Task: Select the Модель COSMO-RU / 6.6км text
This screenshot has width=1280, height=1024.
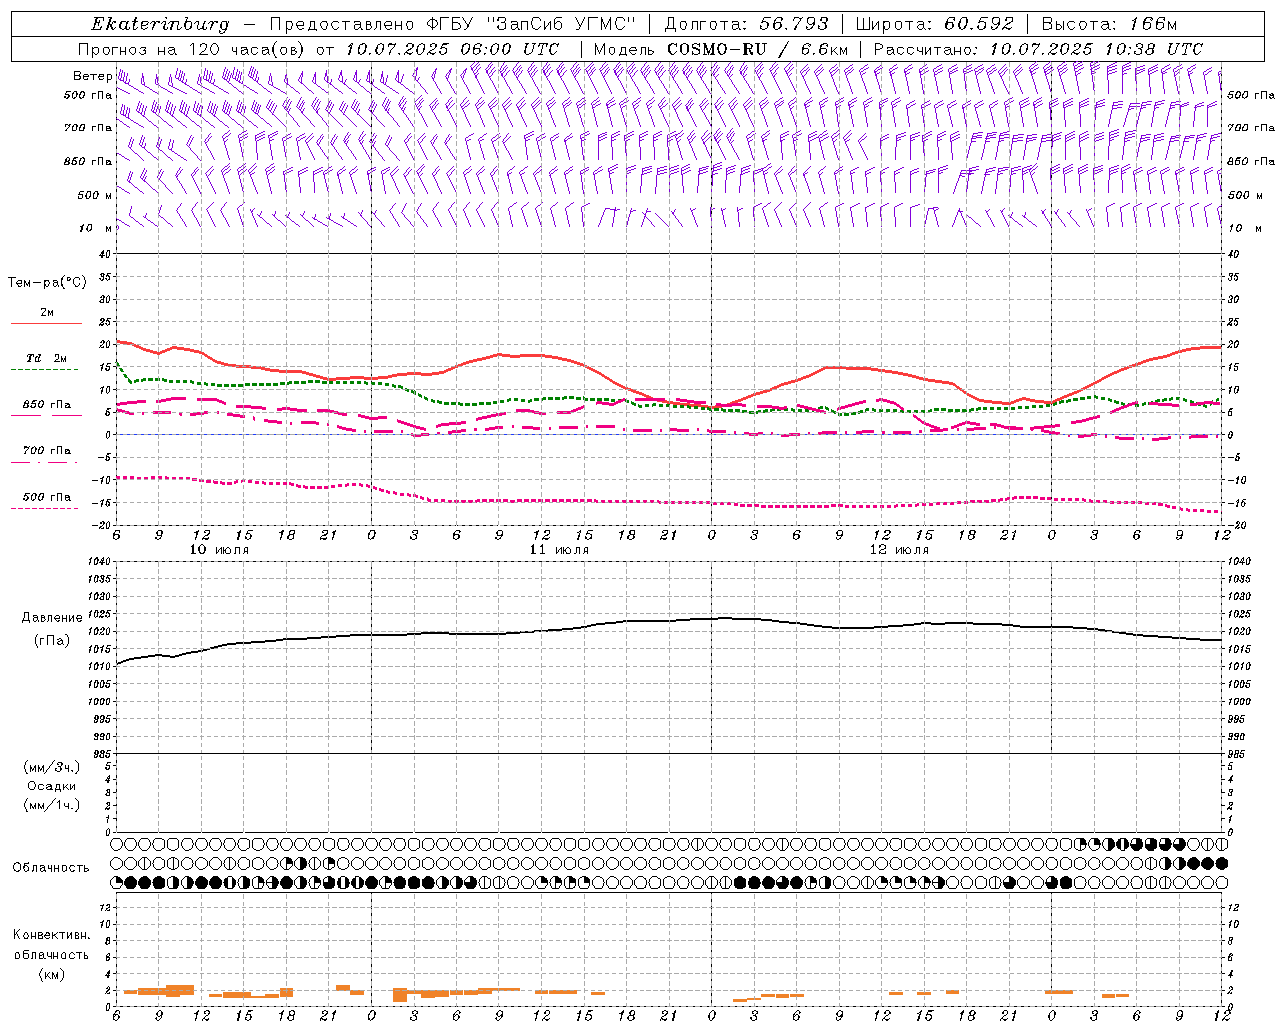Action: [721, 49]
